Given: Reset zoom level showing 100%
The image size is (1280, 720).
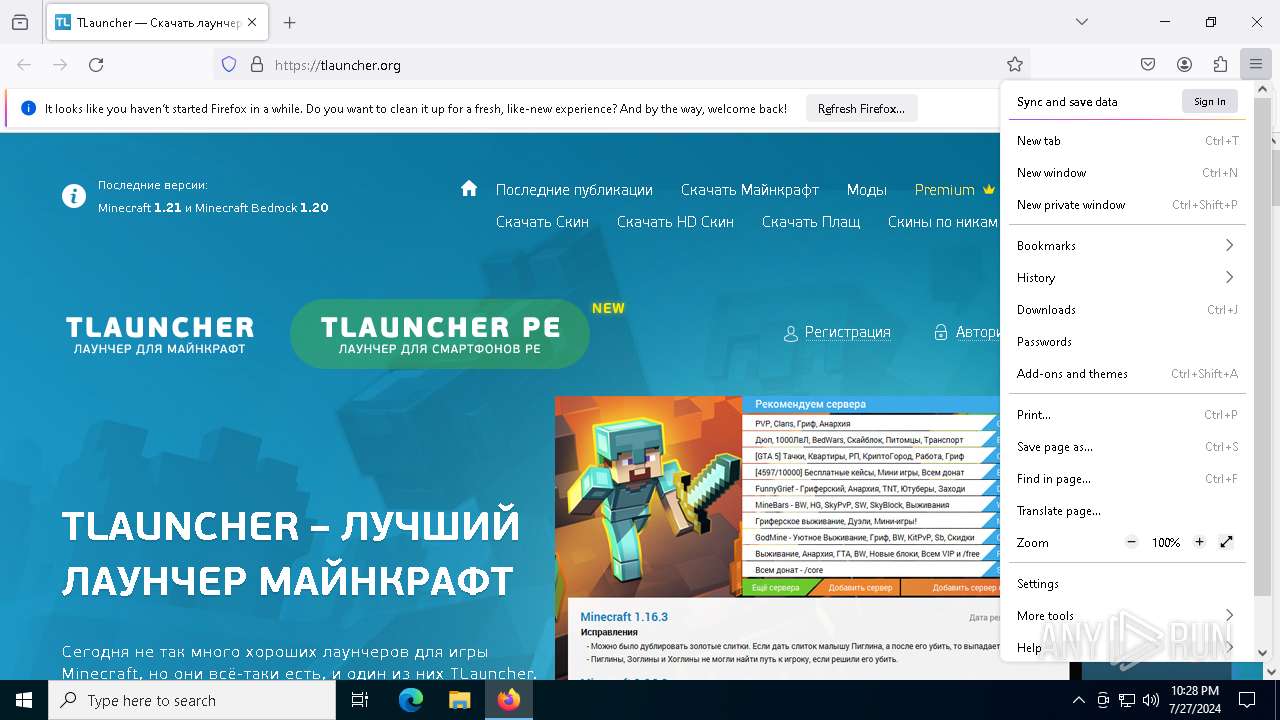Looking at the screenshot, I should point(1166,543).
